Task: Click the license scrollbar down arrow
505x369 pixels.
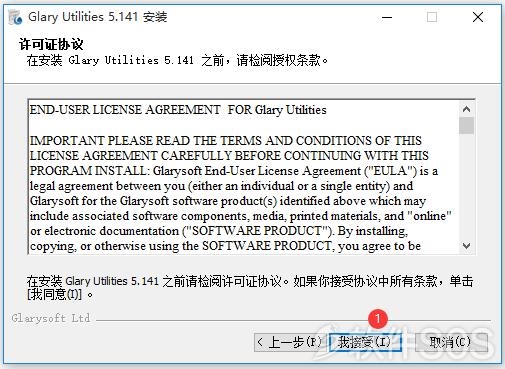Action: [x=466, y=246]
